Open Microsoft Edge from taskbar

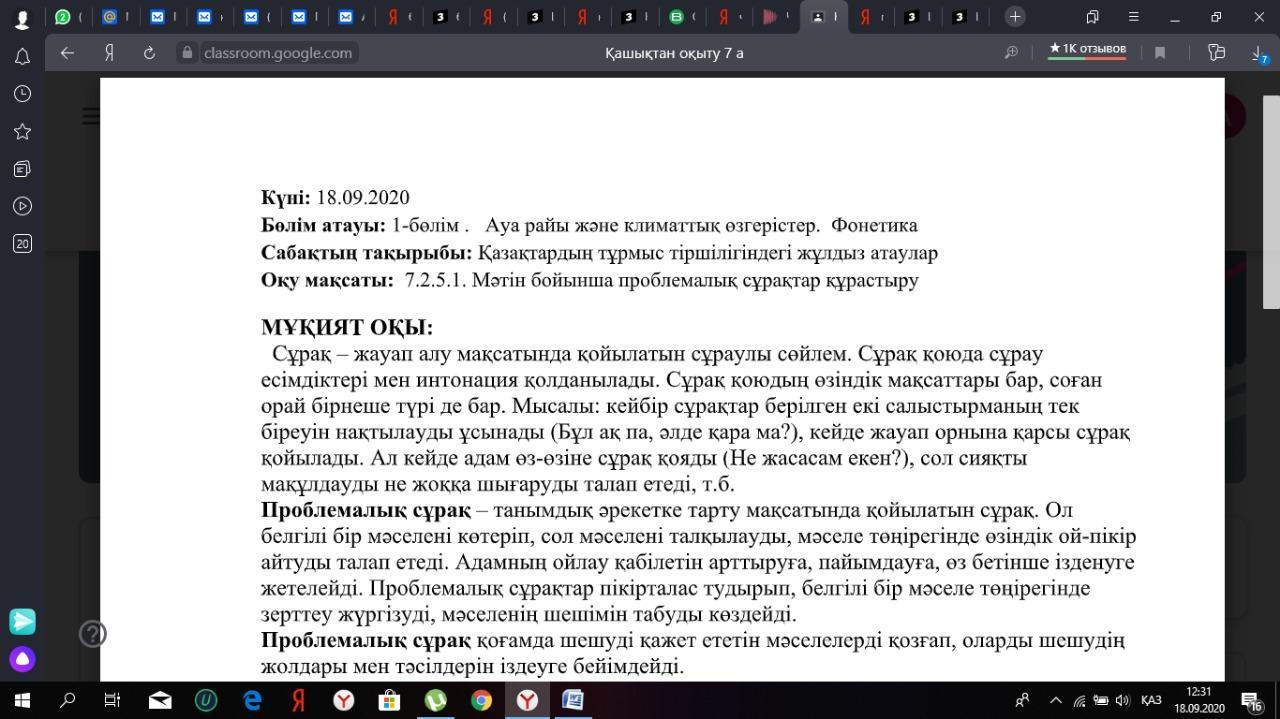(252, 700)
